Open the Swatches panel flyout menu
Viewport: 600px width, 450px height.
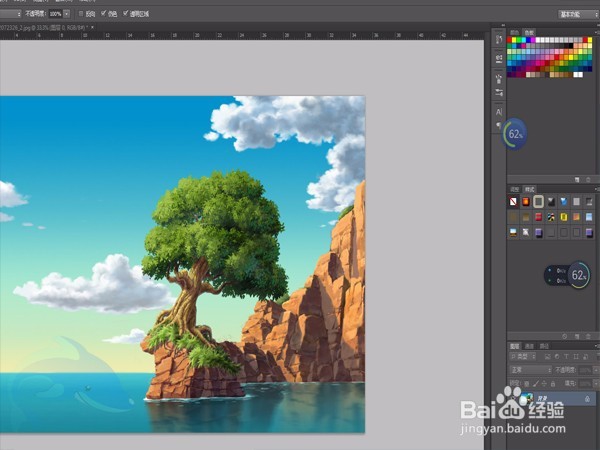tap(596, 33)
